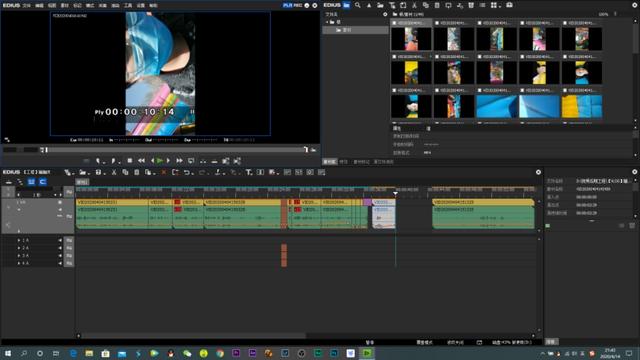Mute audio track 1A speaker toggle
Viewport: 640px width, 360px height.
60,240
